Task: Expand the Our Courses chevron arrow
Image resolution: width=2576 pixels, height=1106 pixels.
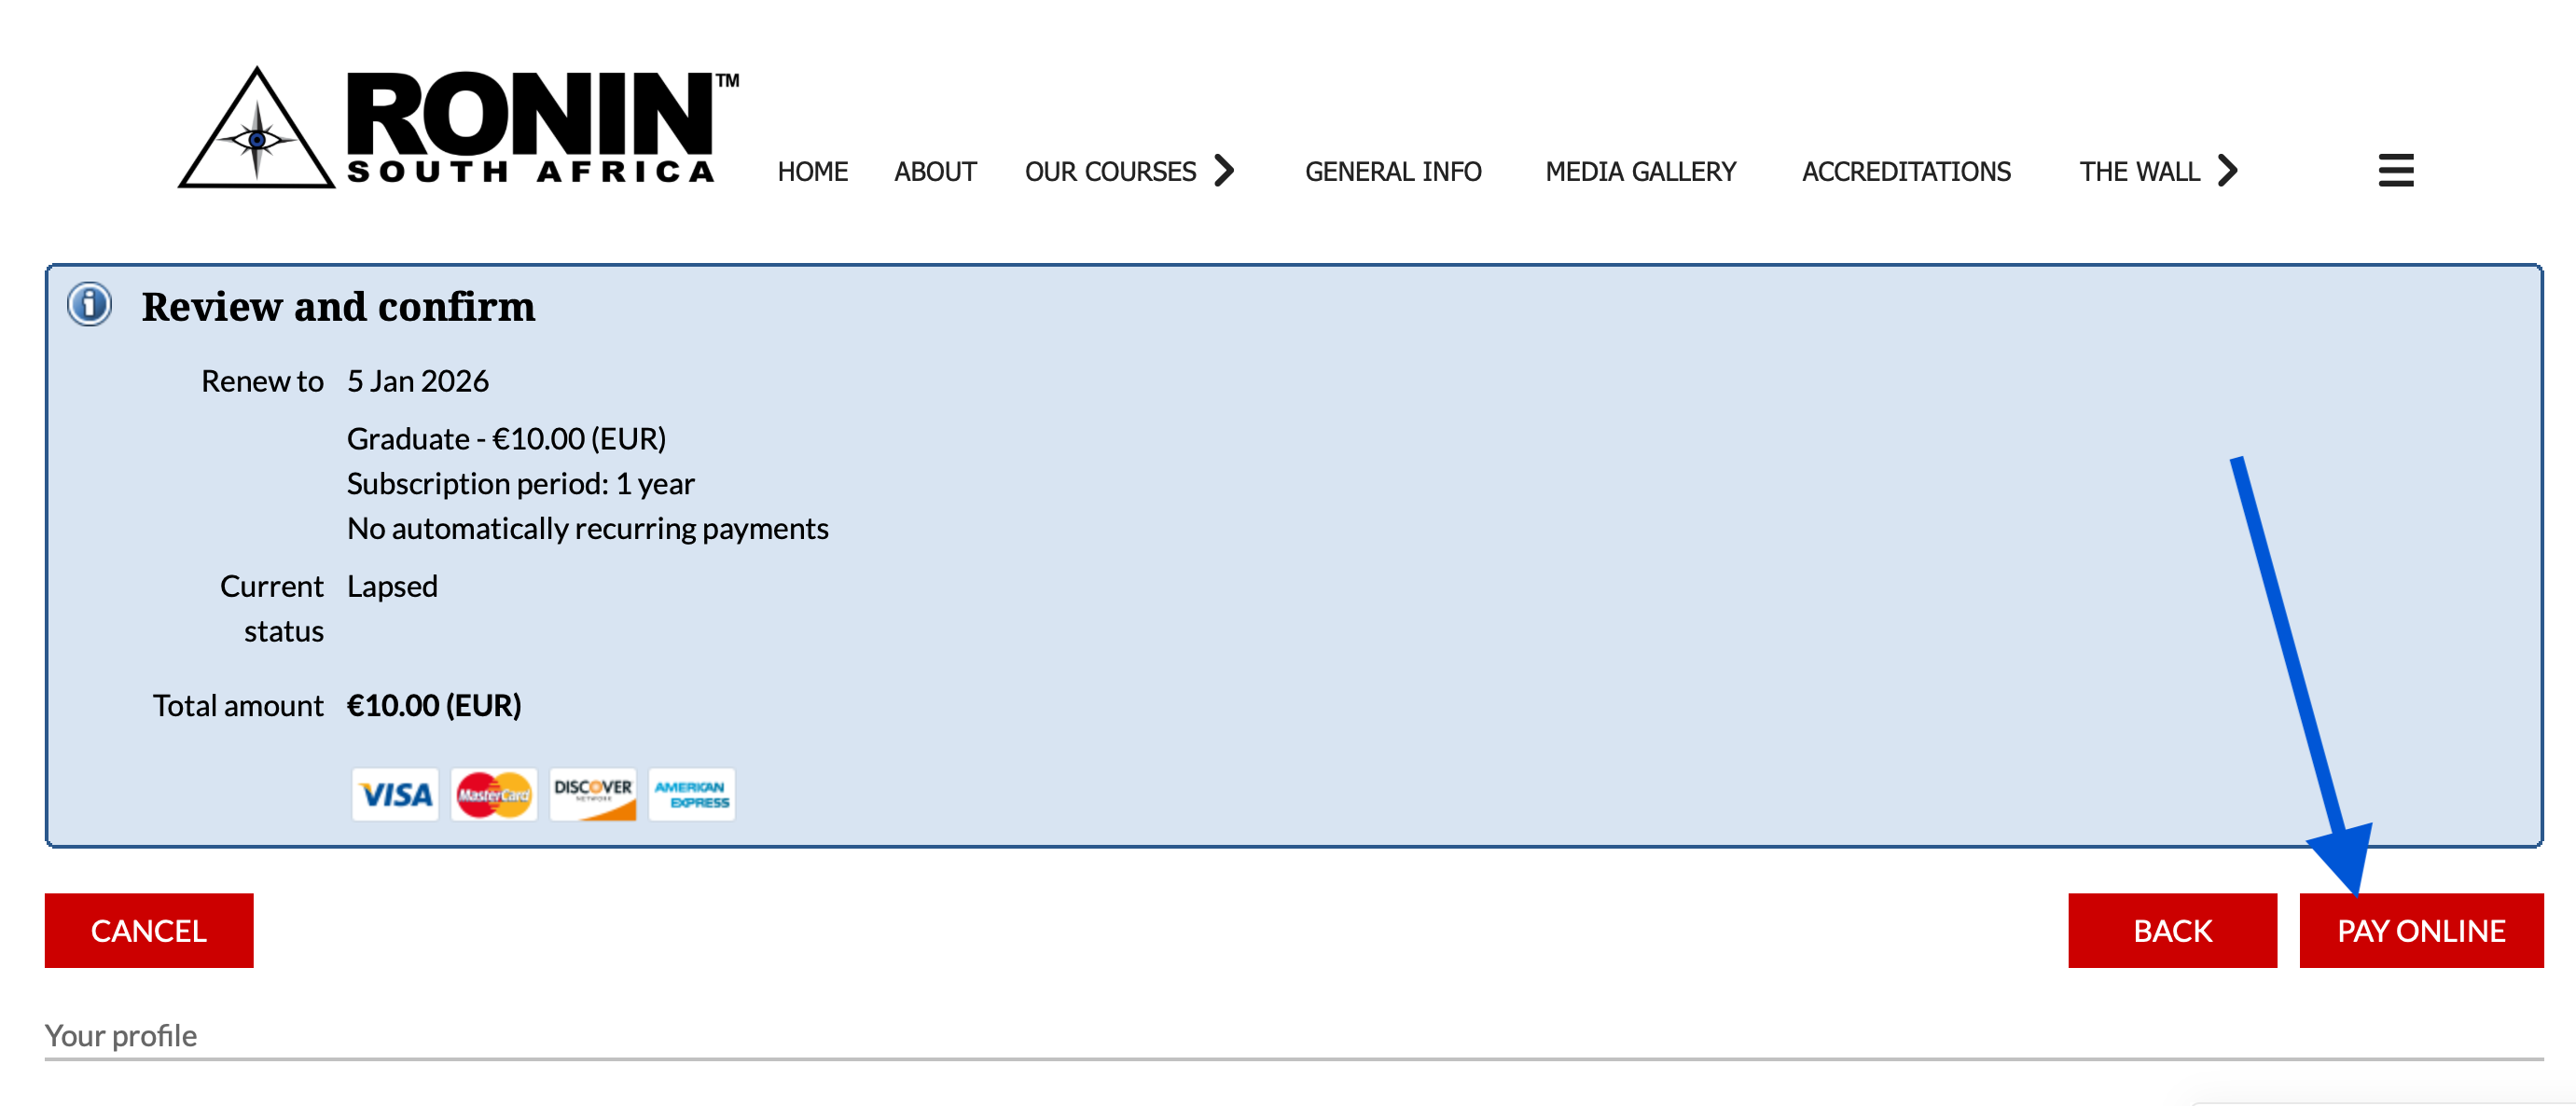Action: [1225, 171]
